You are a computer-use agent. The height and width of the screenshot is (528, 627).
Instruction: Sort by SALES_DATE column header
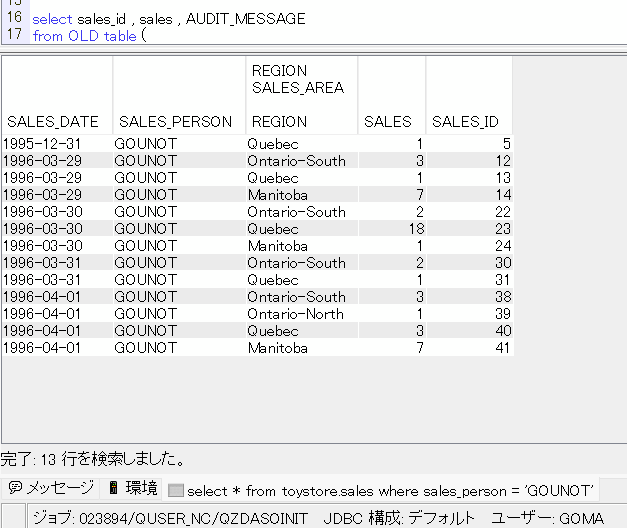click(x=57, y=95)
